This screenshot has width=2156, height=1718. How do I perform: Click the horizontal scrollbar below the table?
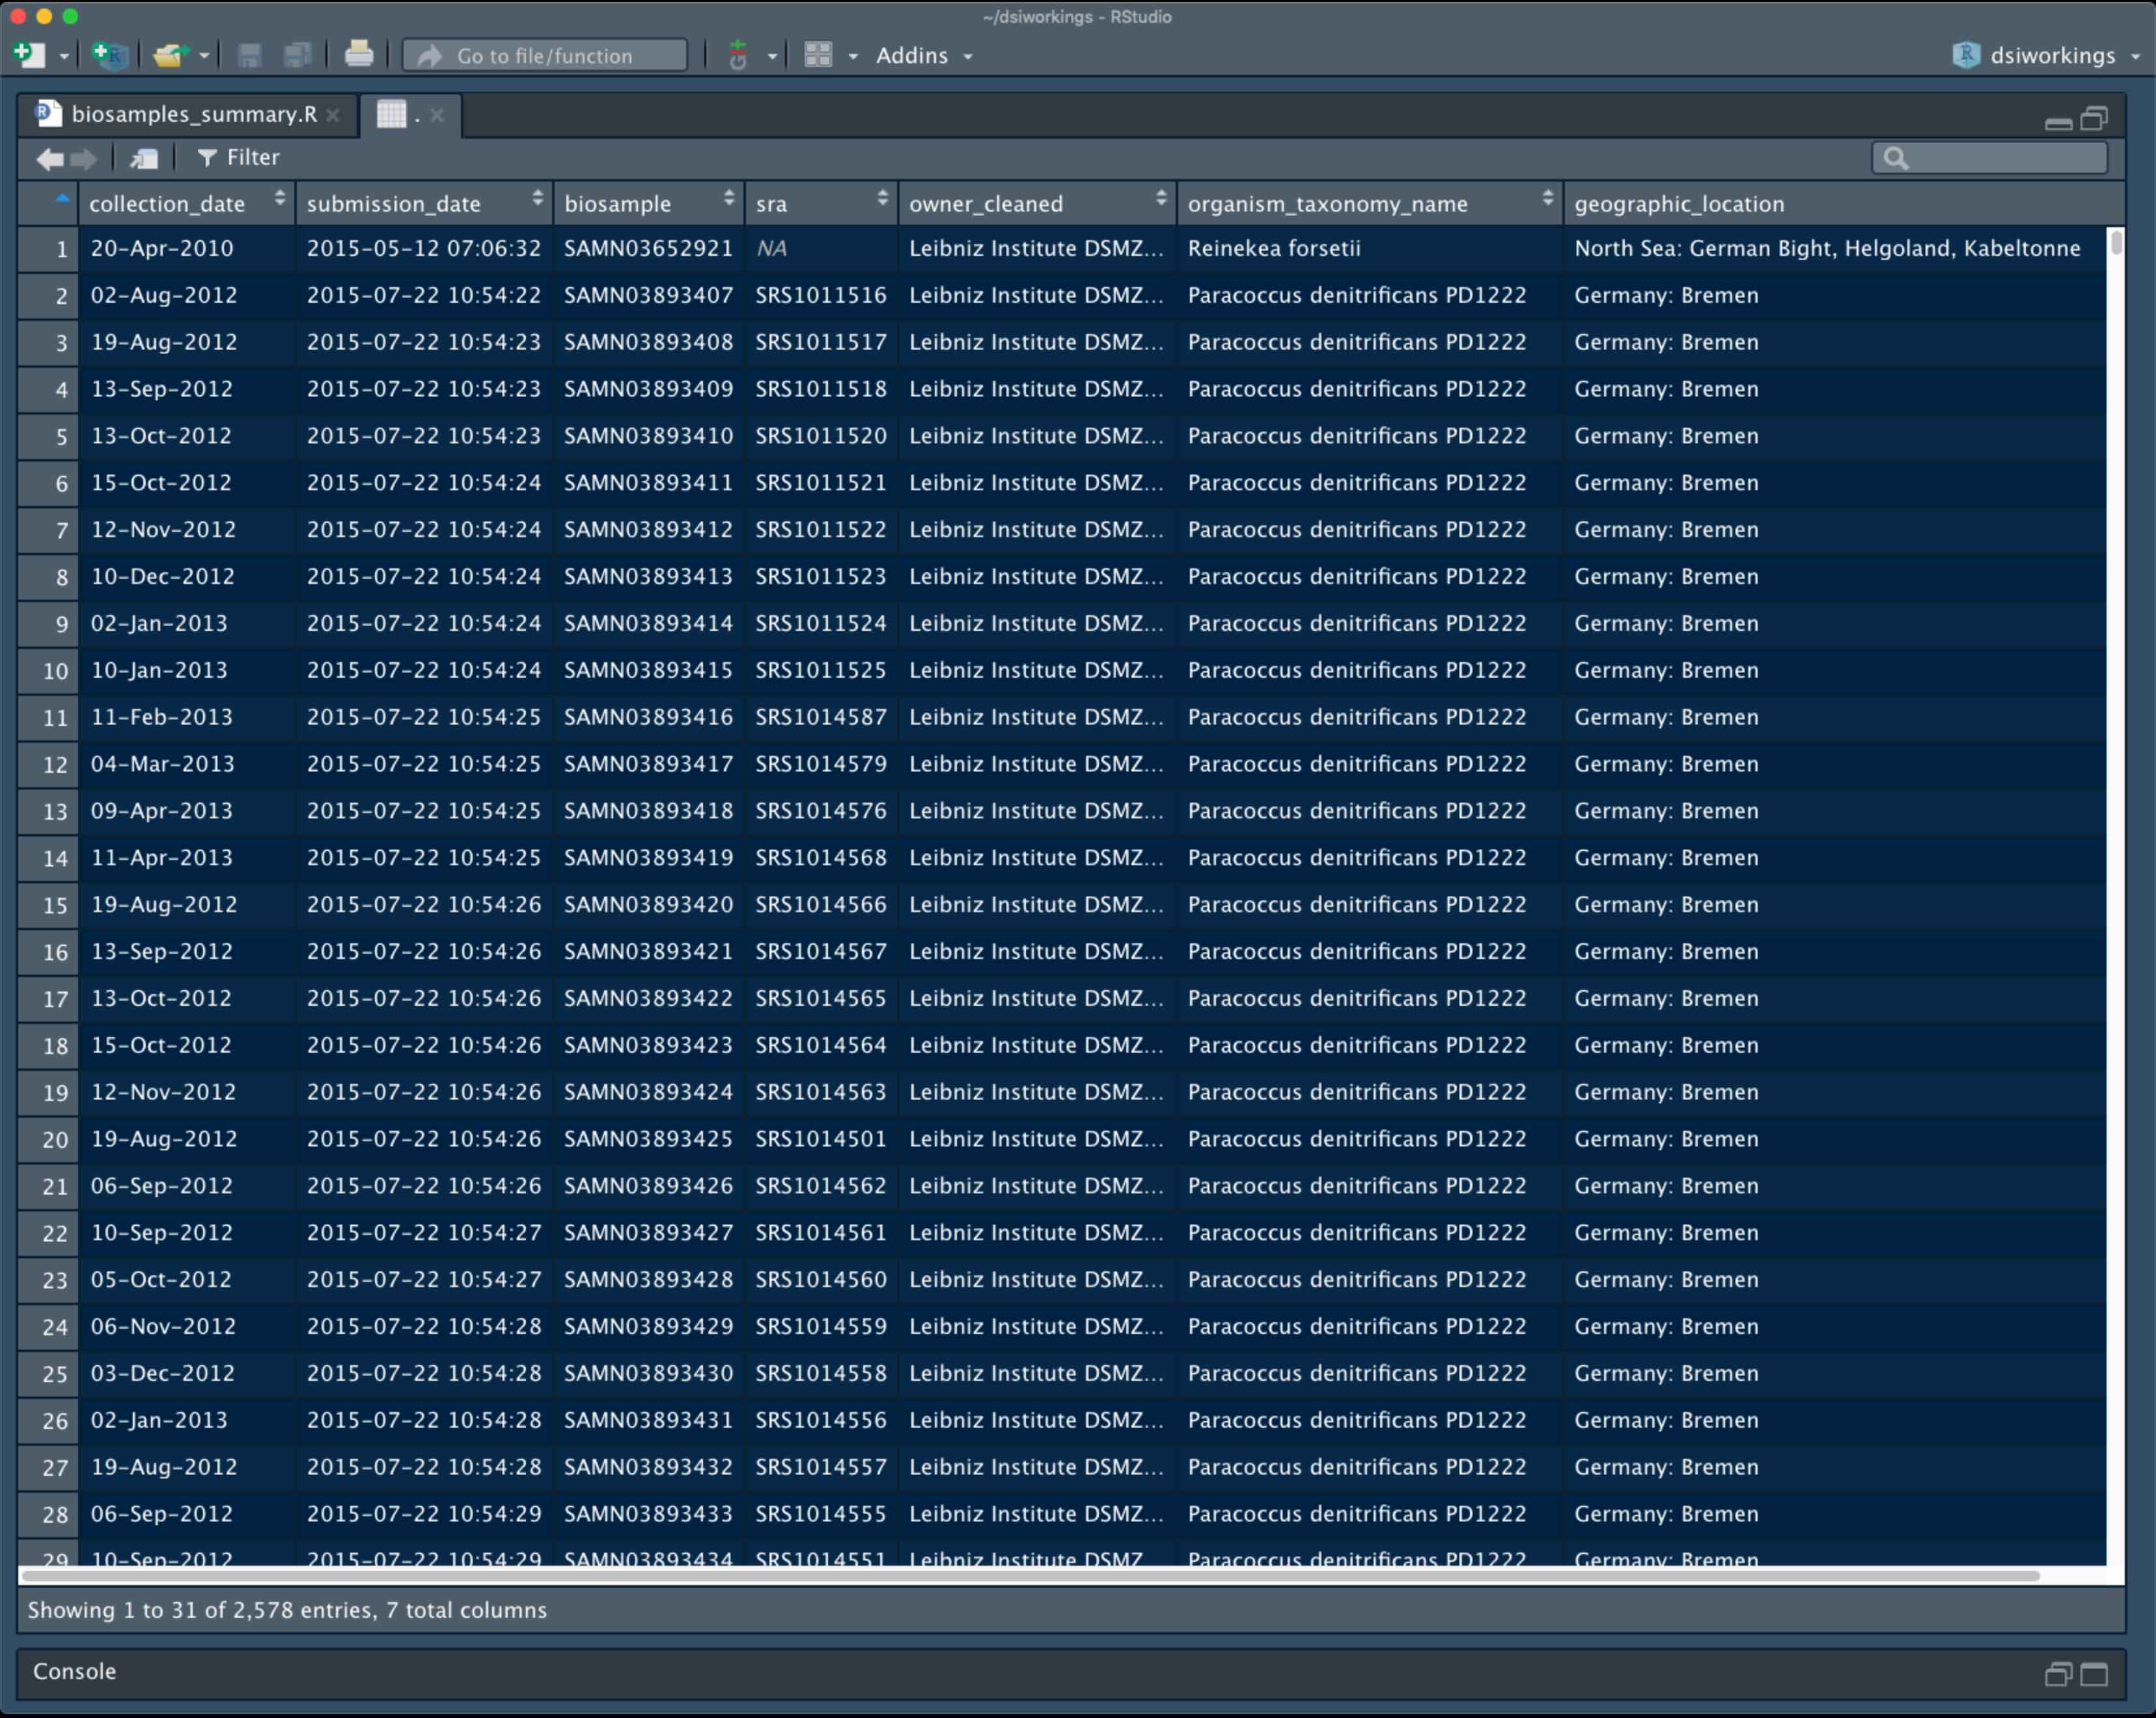[1030, 1575]
